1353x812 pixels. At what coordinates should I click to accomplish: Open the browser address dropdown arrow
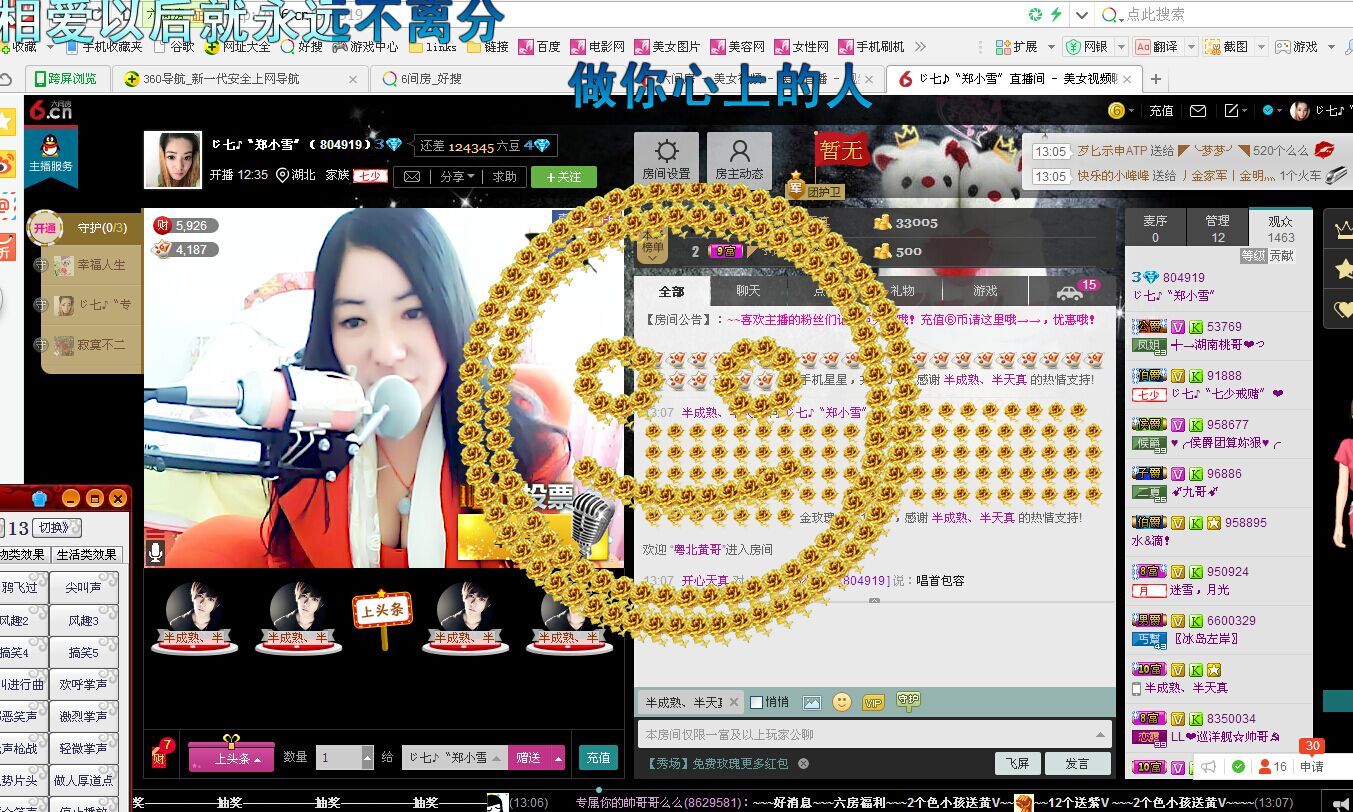pyautogui.click(x=1082, y=15)
